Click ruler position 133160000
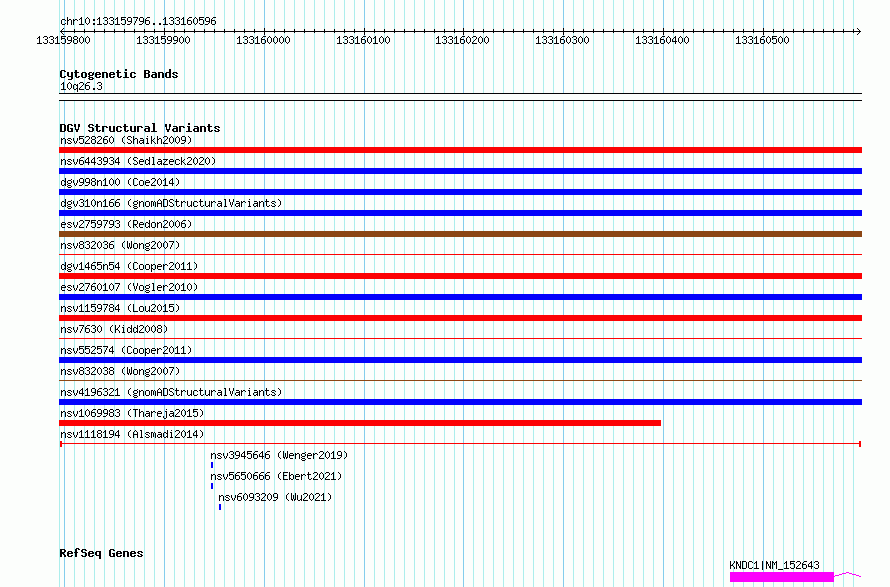The image size is (890, 587). (x=263, y=40)
